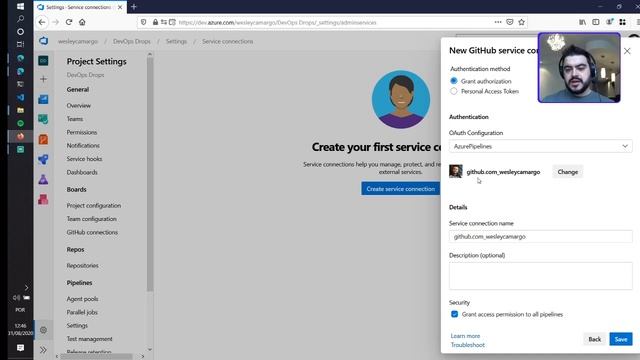This screenshot has height=360, width=640.
Task: Open Visual Studio Code from taskbar
Action: [x=20, y=97]
